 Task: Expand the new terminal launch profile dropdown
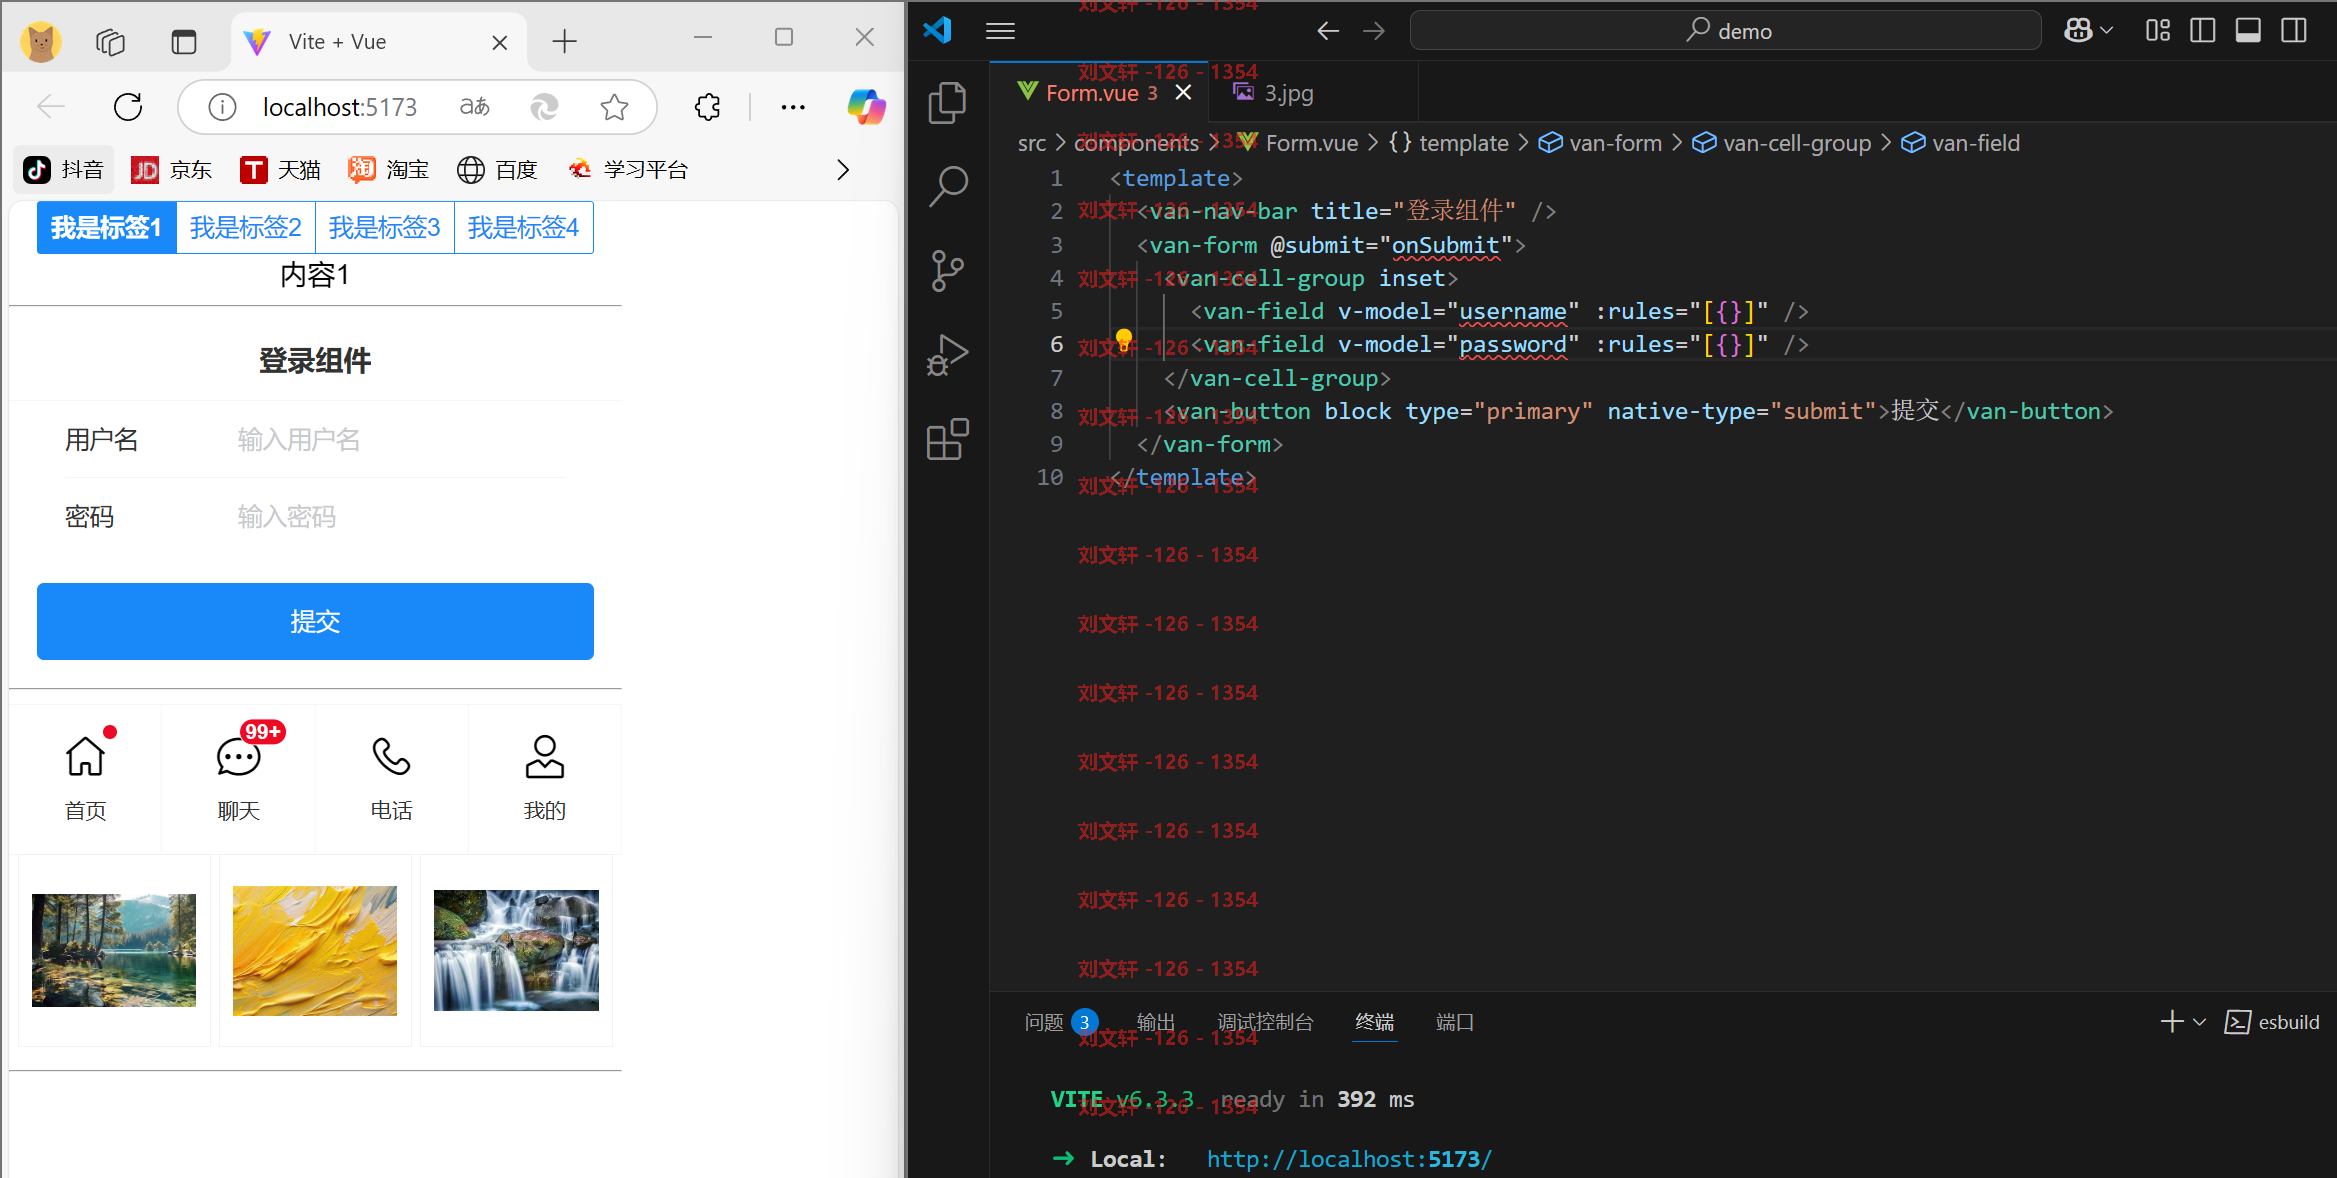(2200, 1022)
